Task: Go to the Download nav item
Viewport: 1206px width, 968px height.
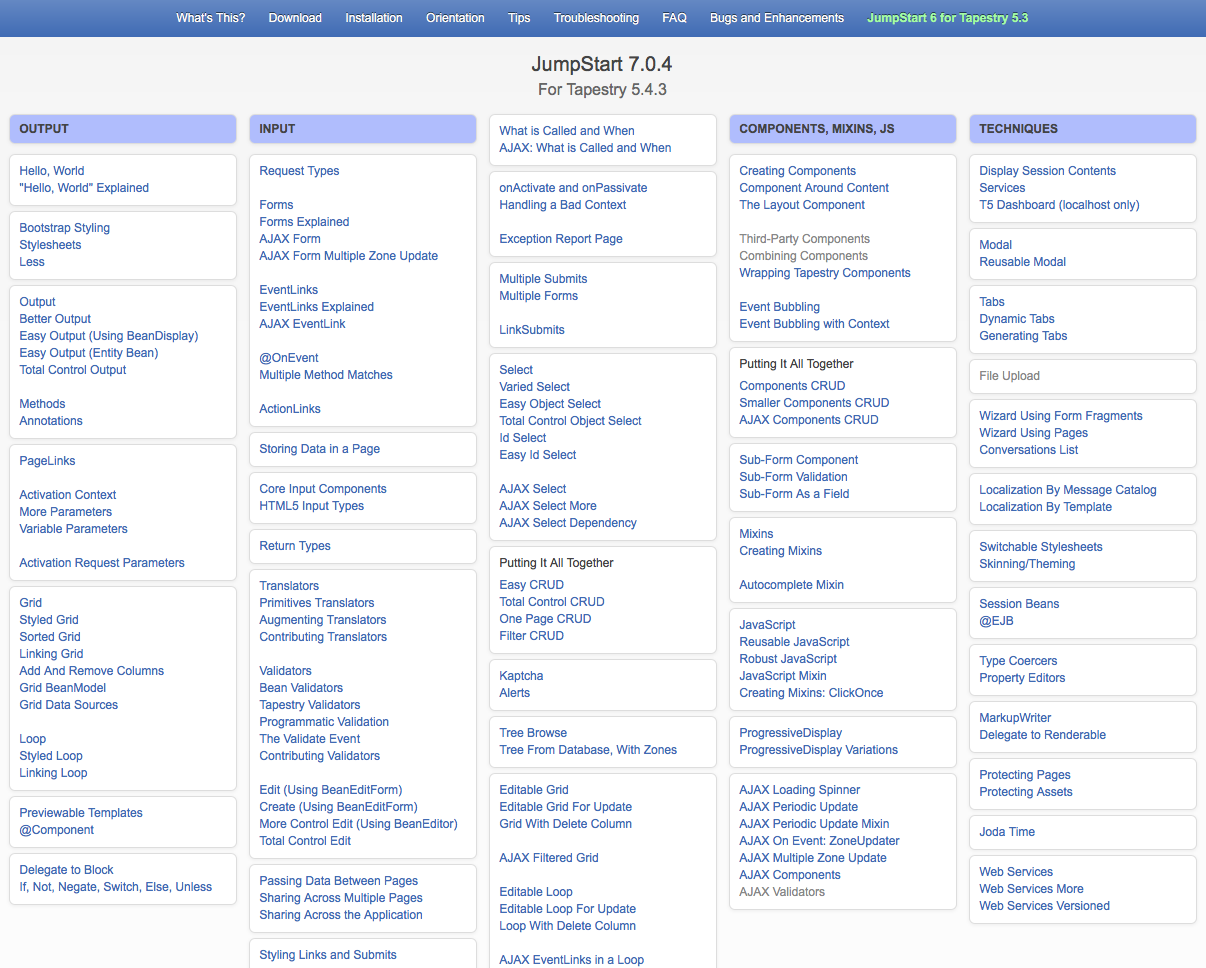Action: click(295, 18)
